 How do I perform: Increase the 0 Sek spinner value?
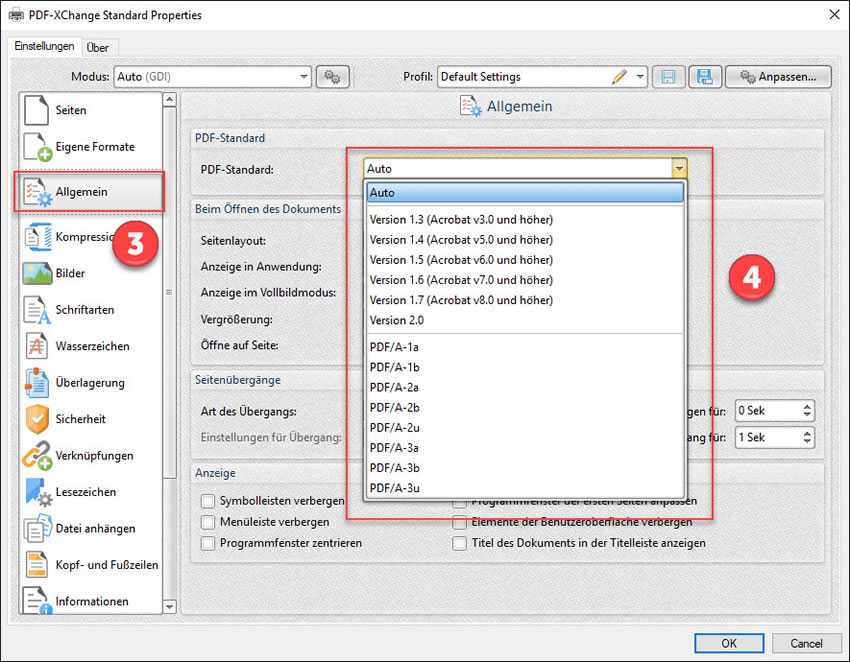tap(807, 406)
